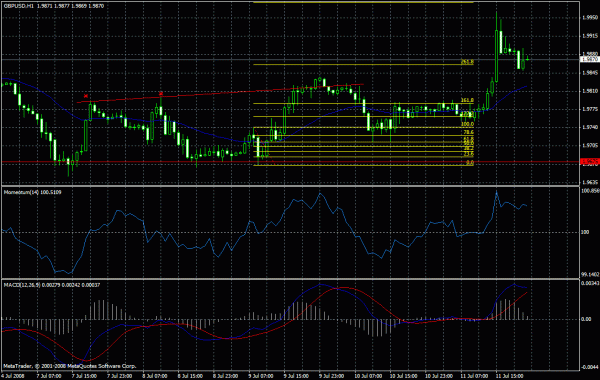The image size is (600, 380).
Task: Click the 1.9845 price scale label
Action: [x=590, y=73]
